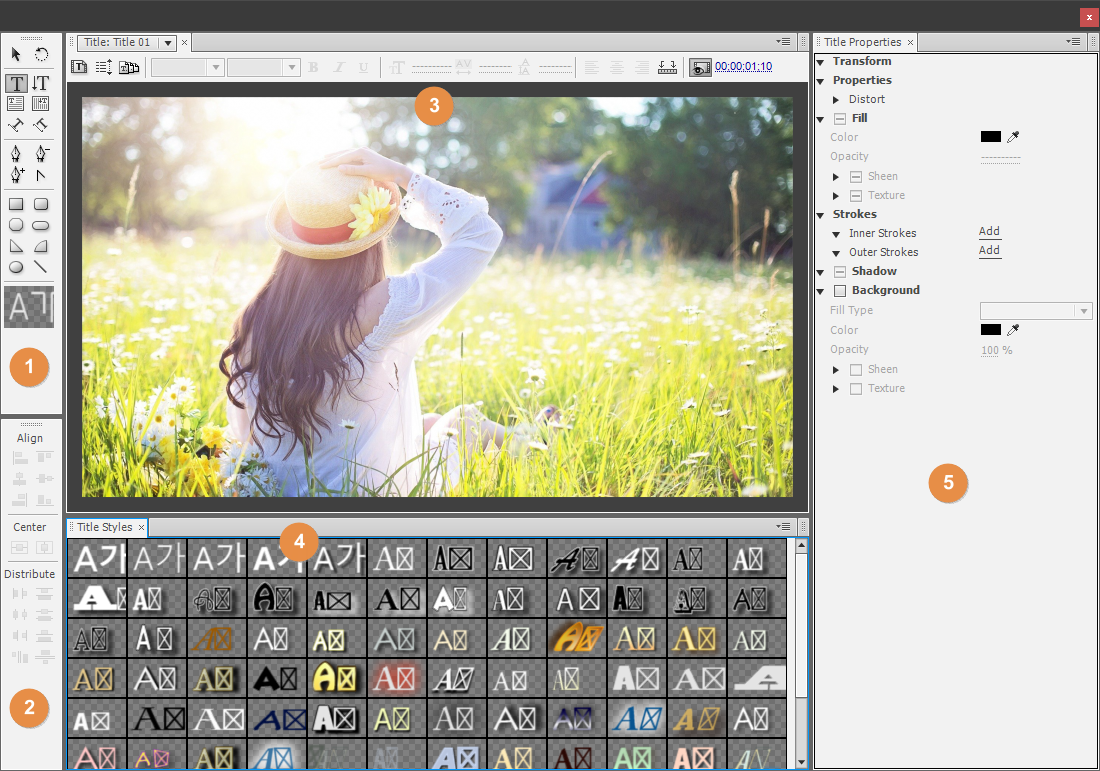Screen dimensions: 1100x771
Task: Collapse the Strokes section
Action: pos(821,215)
